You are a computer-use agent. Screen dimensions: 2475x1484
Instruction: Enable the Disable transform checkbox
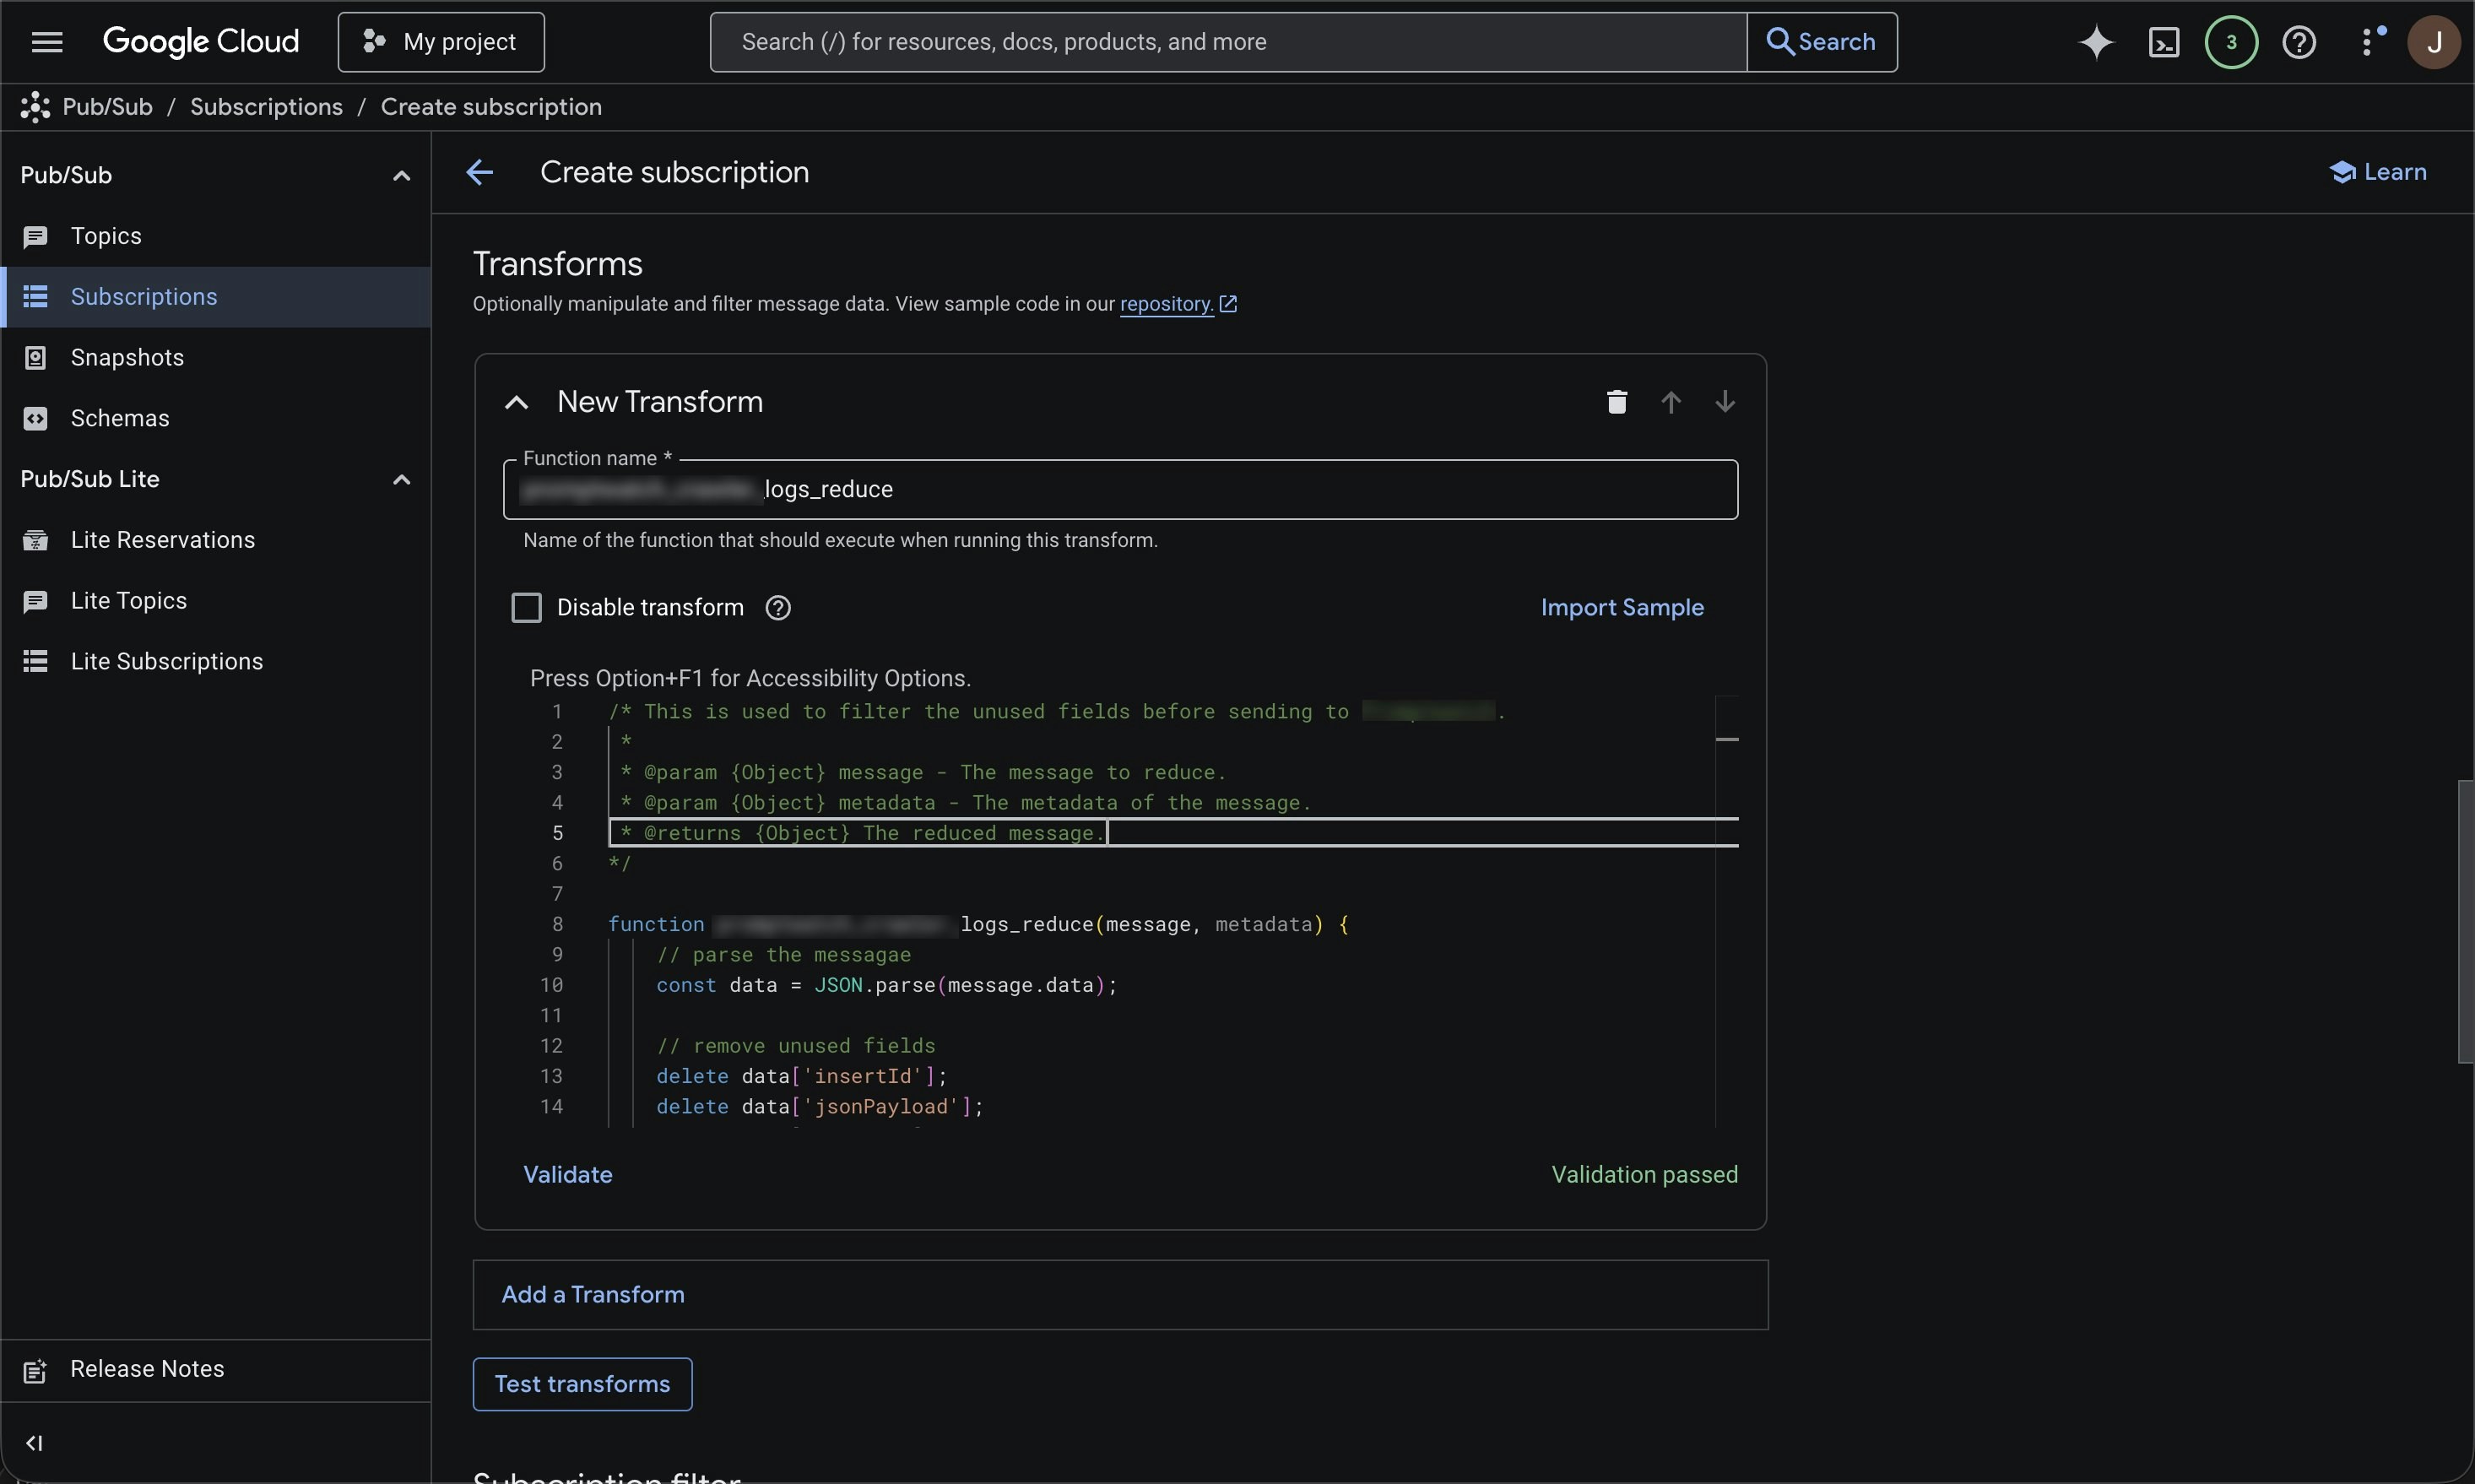pos(528,607)
